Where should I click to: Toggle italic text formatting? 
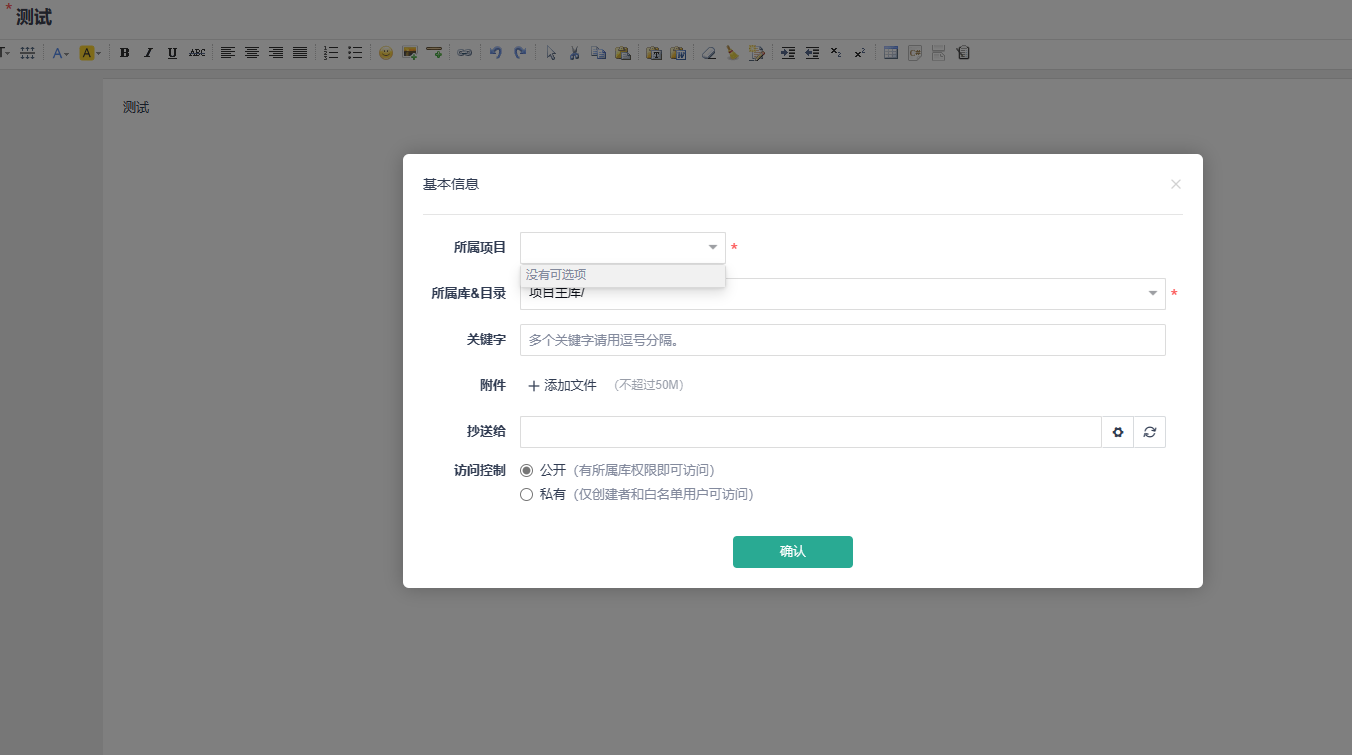(x=148, y=53)
